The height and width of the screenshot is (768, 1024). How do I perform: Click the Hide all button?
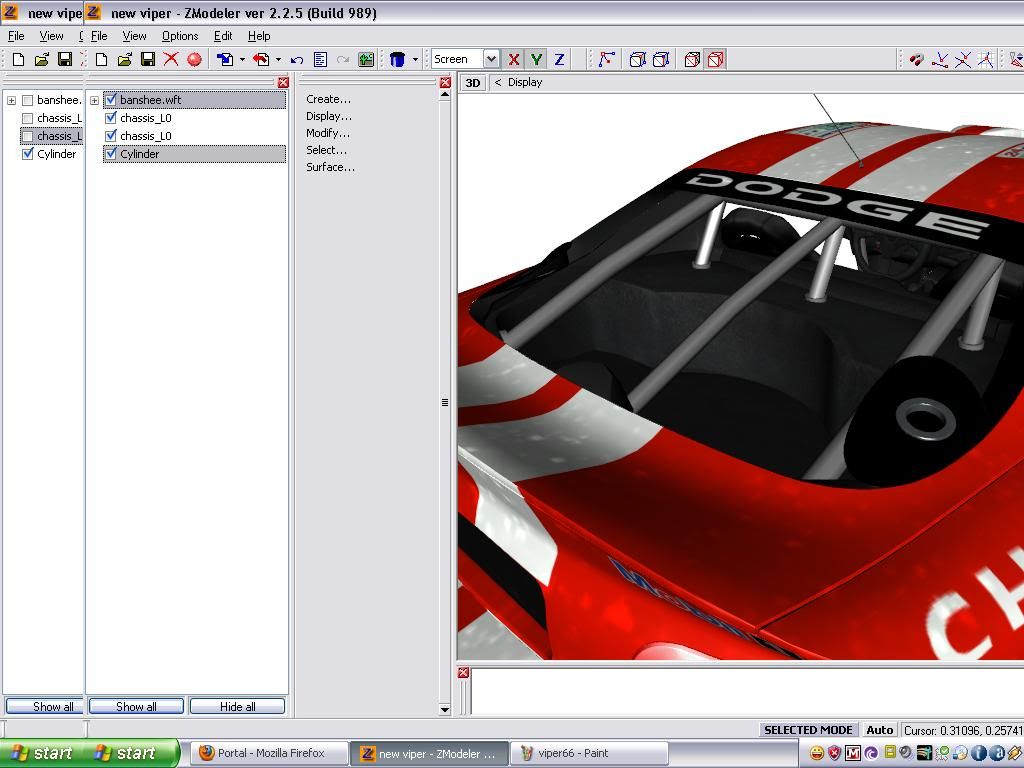[x=237, y=706]
